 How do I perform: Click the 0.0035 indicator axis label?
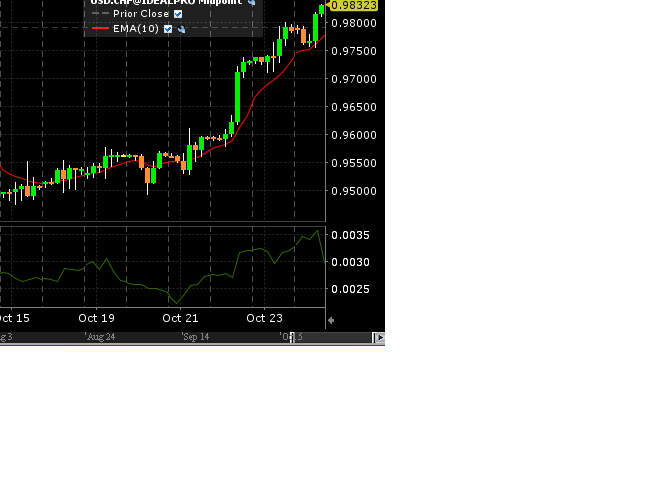[x=351, y=235]
